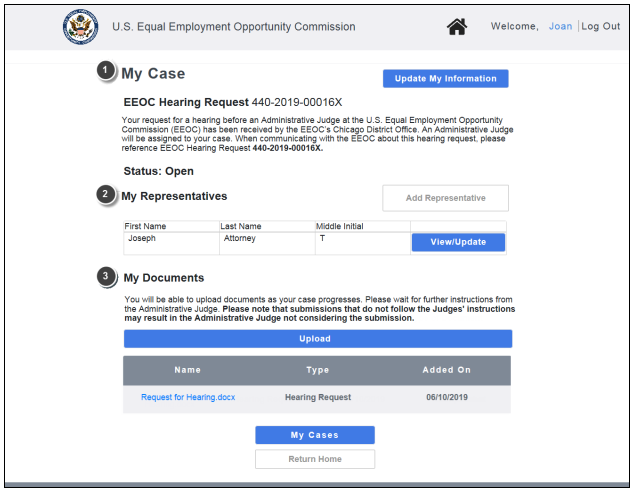Viewport: 633px width, 489px height.
Task: Click the Return Home button
Action: pyautogui.click(x=314, y=459)
